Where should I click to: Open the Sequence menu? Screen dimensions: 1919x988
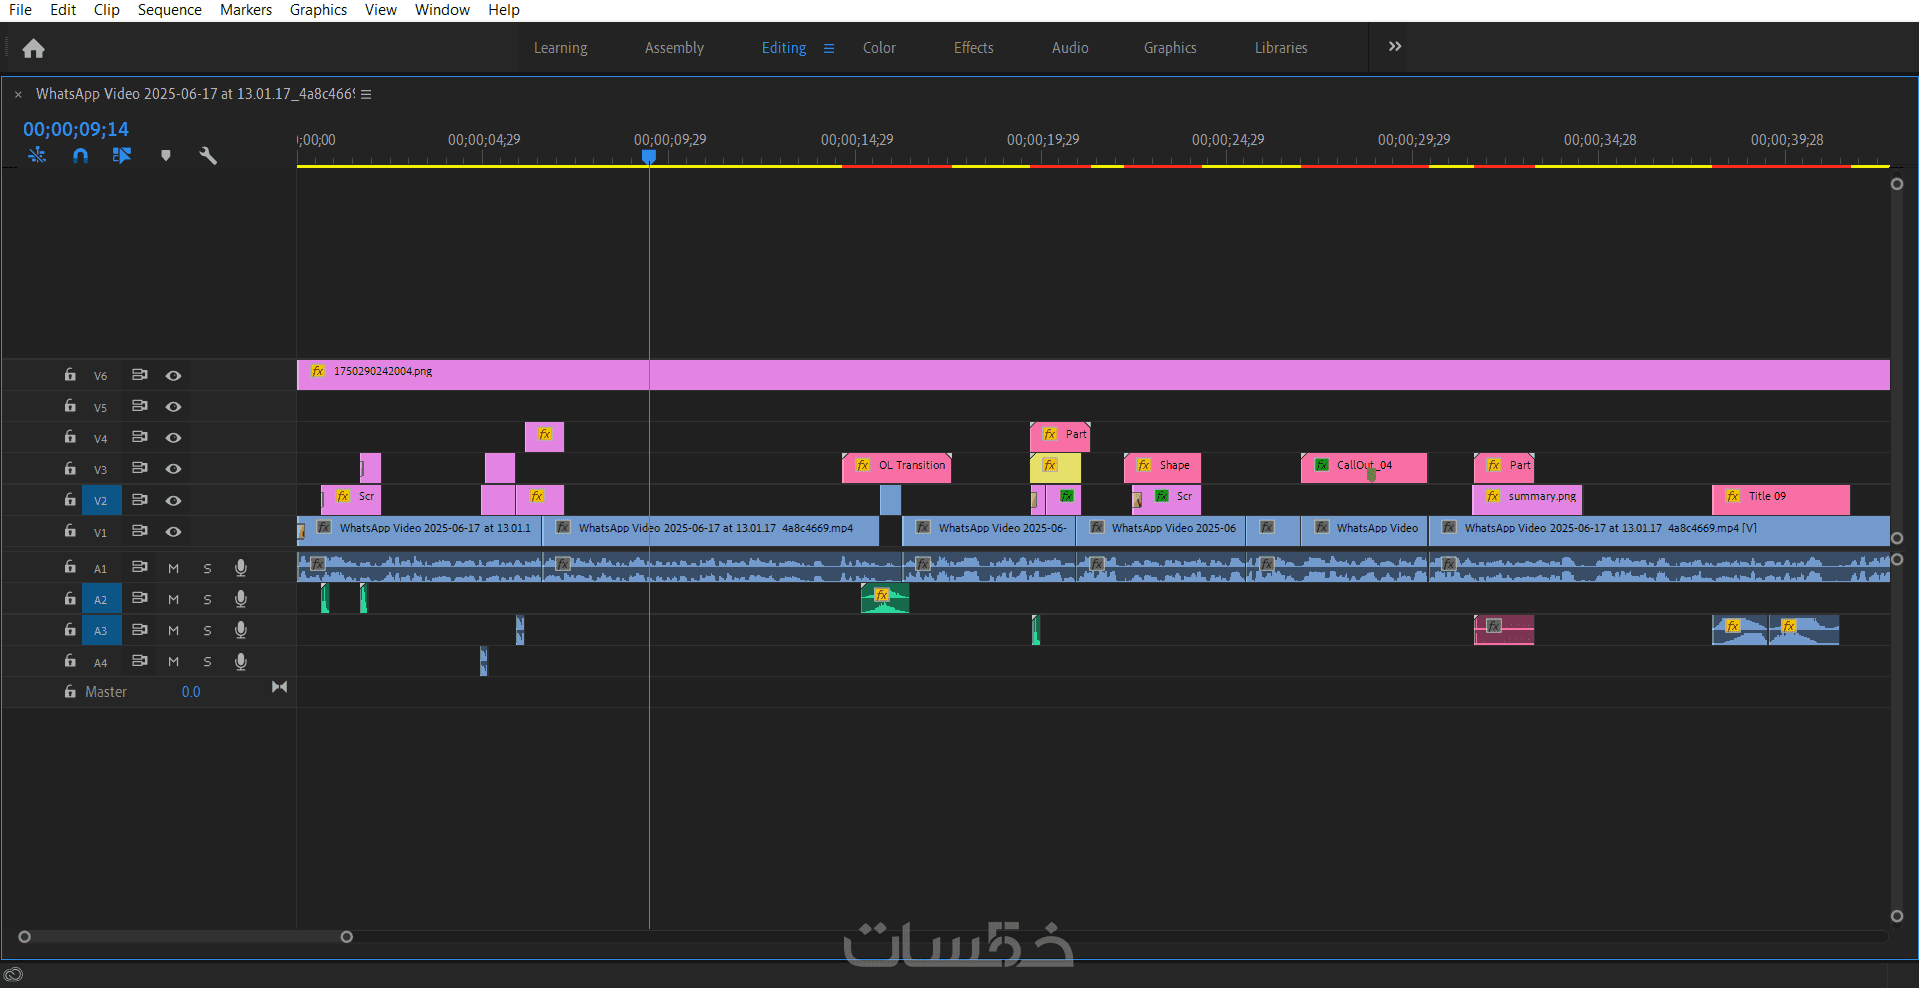(169, 10)
